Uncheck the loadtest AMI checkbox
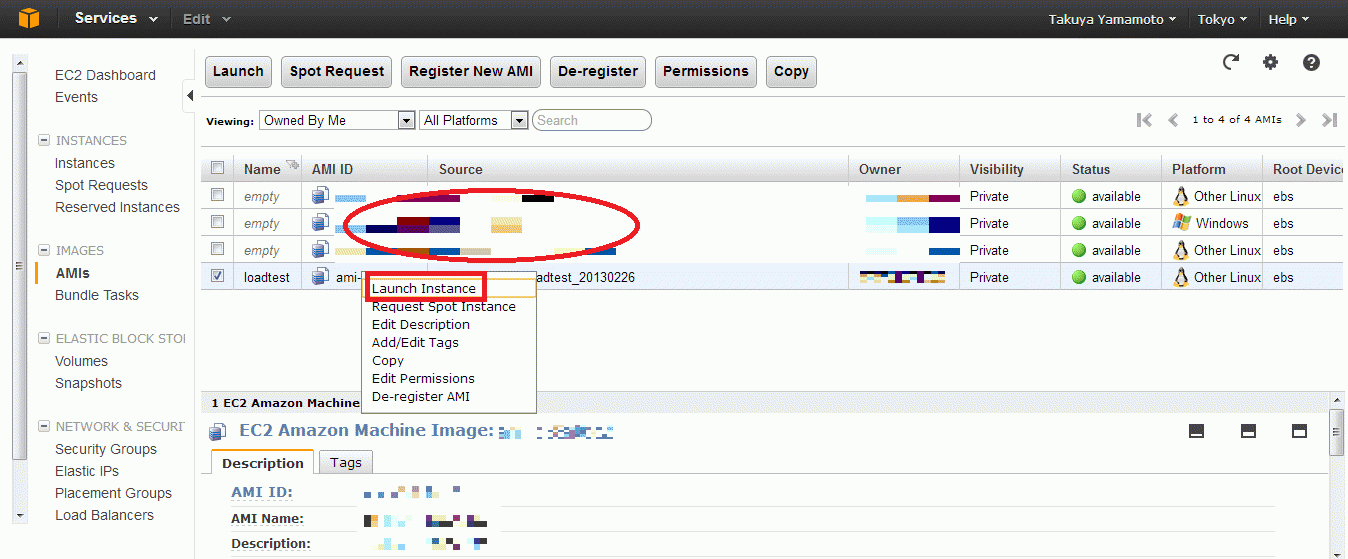Viewport: 1348px width, 559px height. [218, 277]
